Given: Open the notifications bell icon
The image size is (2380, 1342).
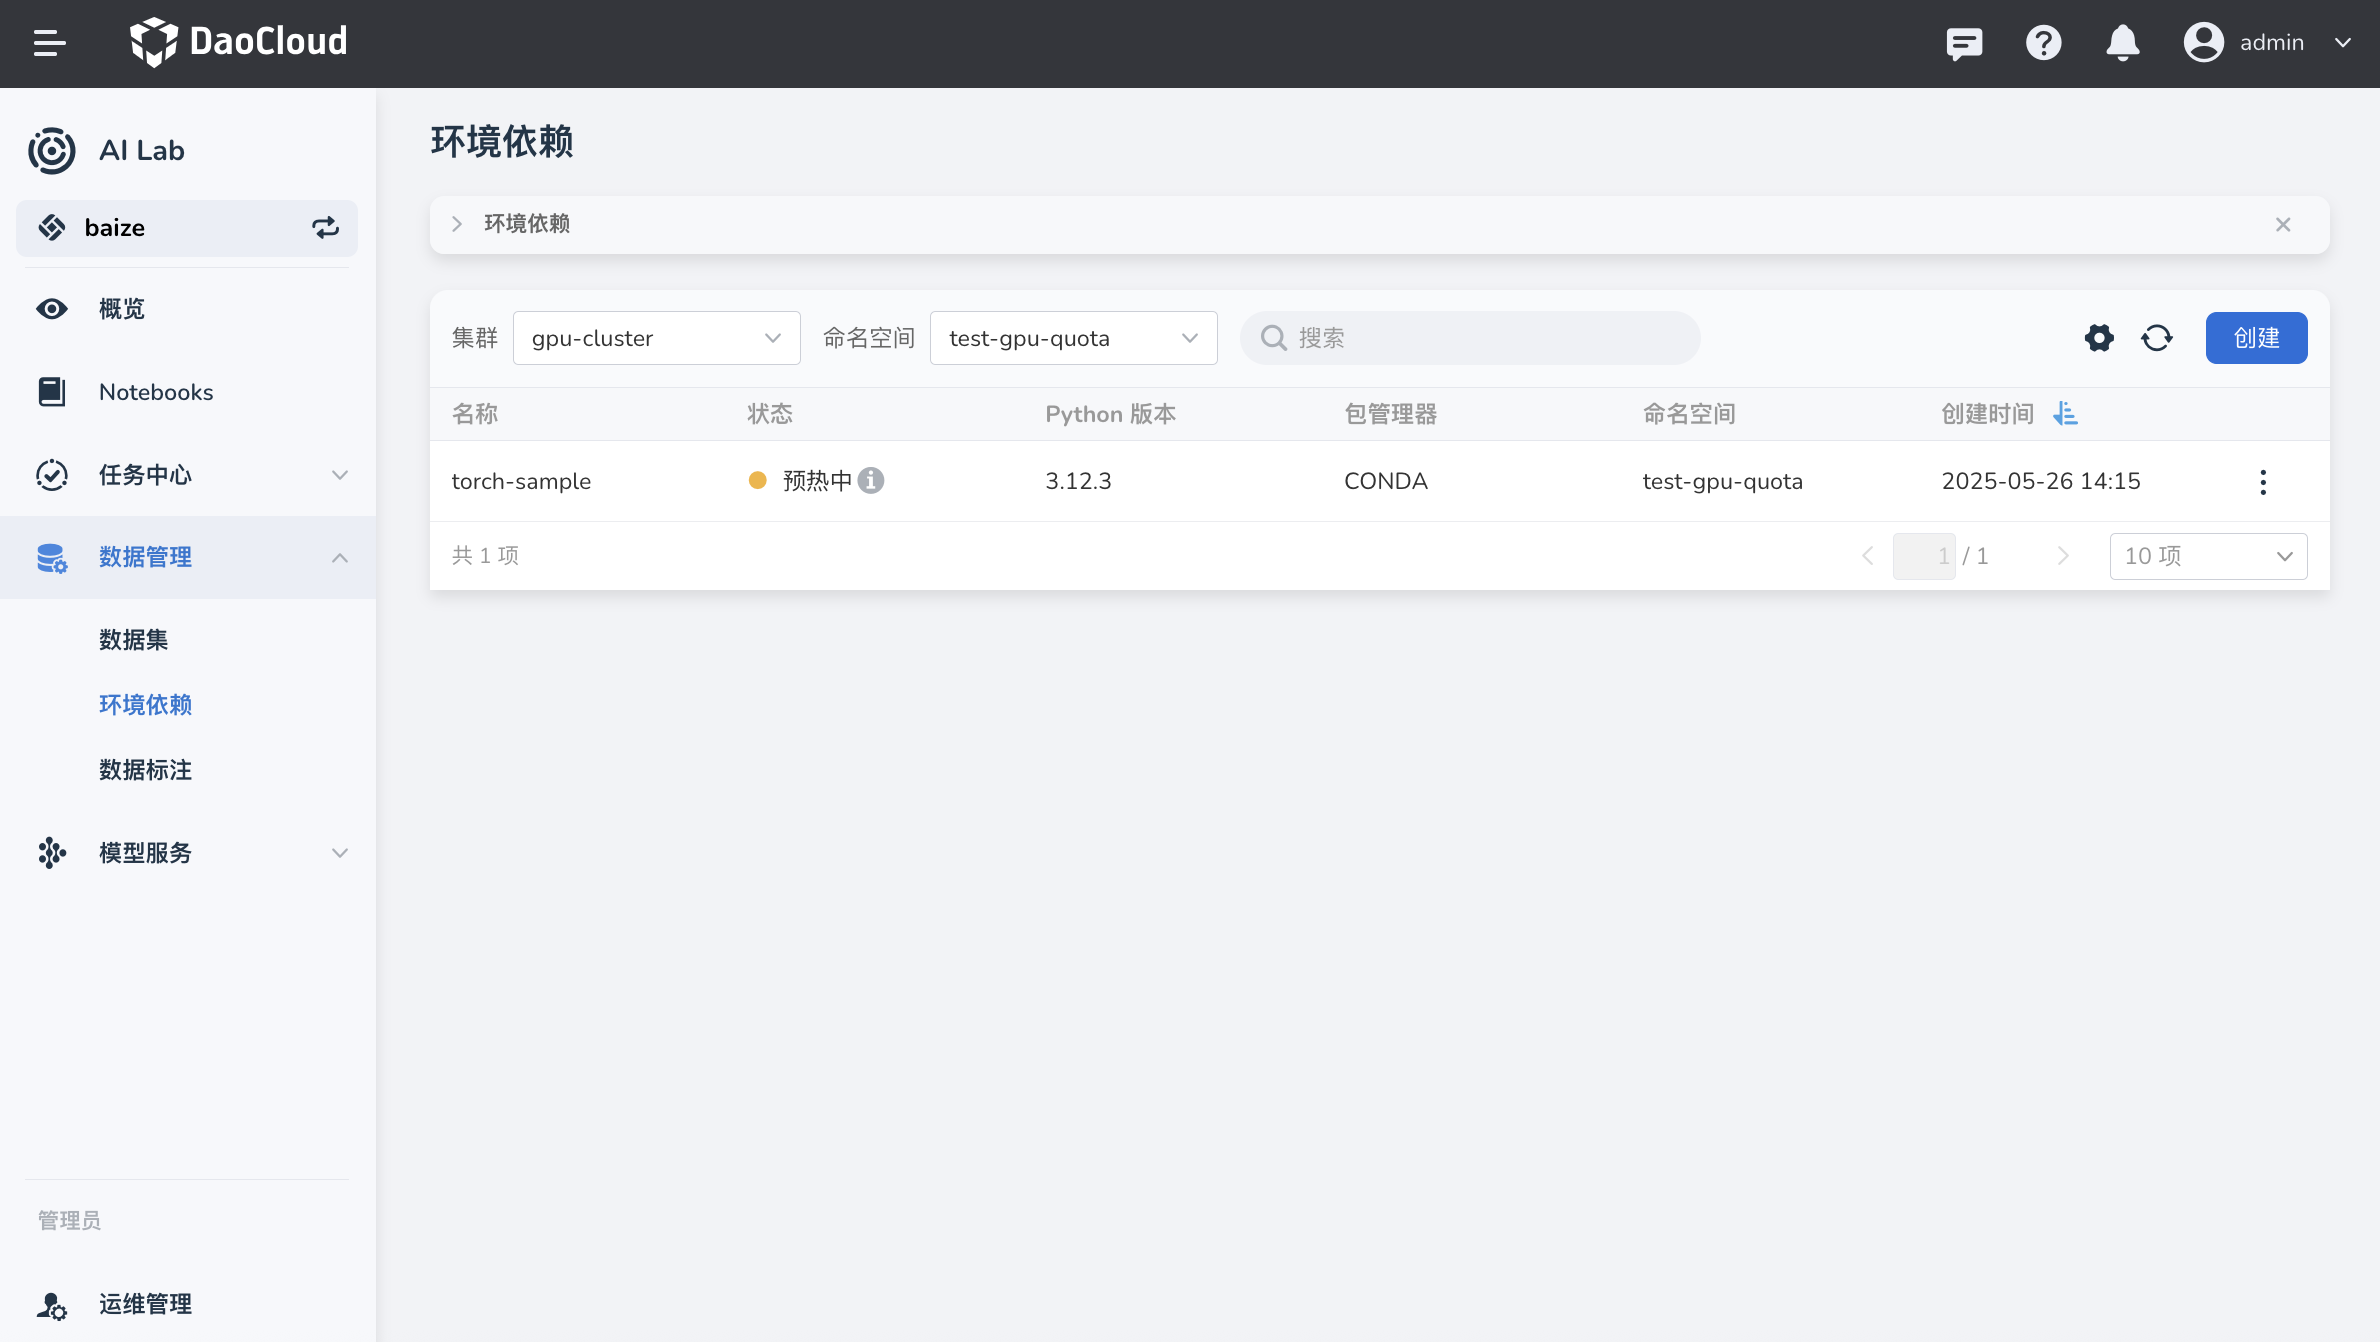Looking at the screenshot, I should tap(2122, 43).
